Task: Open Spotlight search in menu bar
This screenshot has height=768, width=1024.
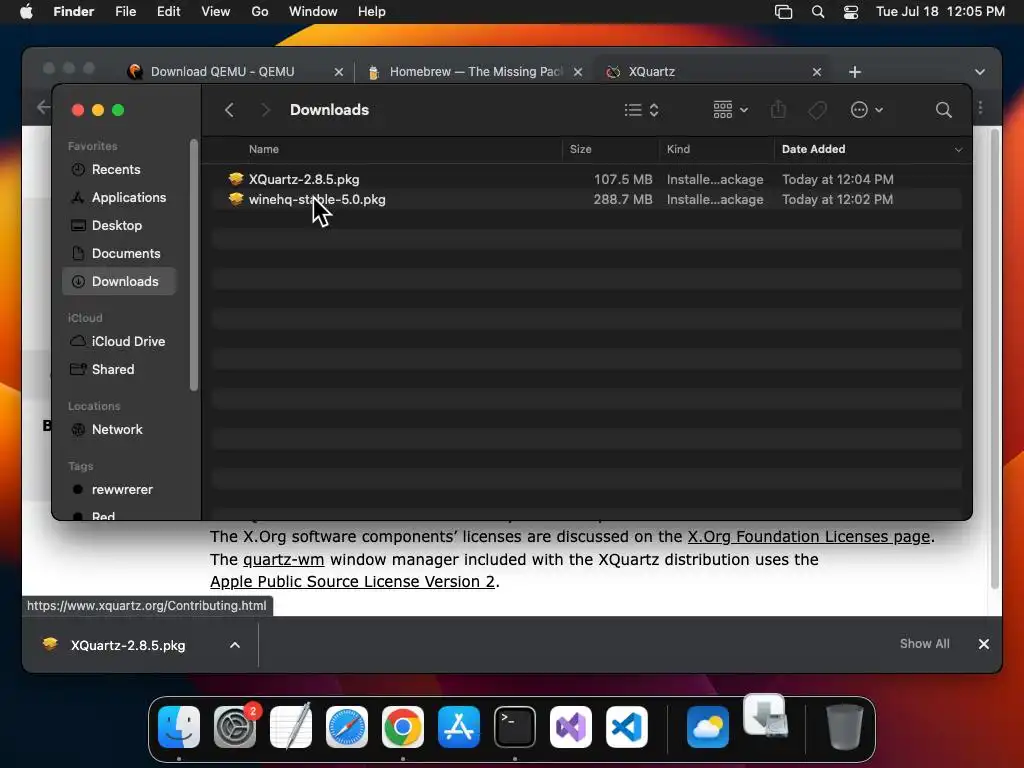Action: [x=818, y=12]
